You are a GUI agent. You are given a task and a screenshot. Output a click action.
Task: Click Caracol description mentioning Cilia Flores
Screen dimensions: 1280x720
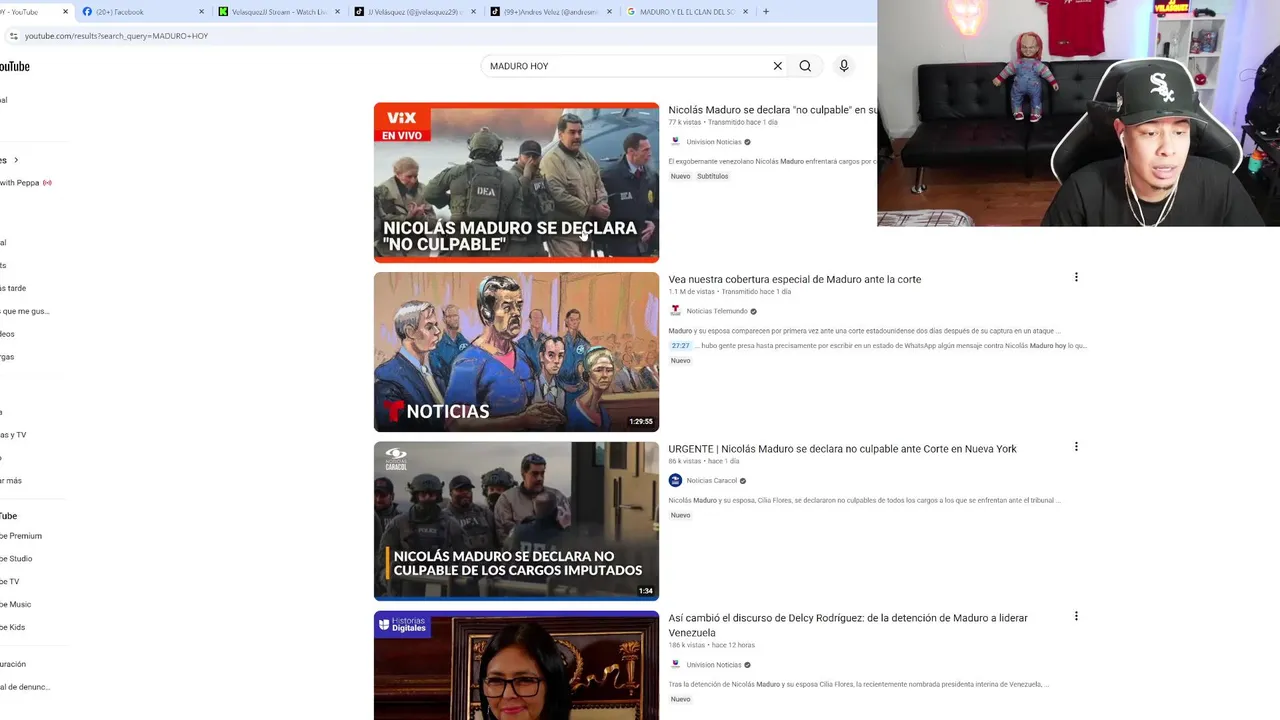(865, 500)
